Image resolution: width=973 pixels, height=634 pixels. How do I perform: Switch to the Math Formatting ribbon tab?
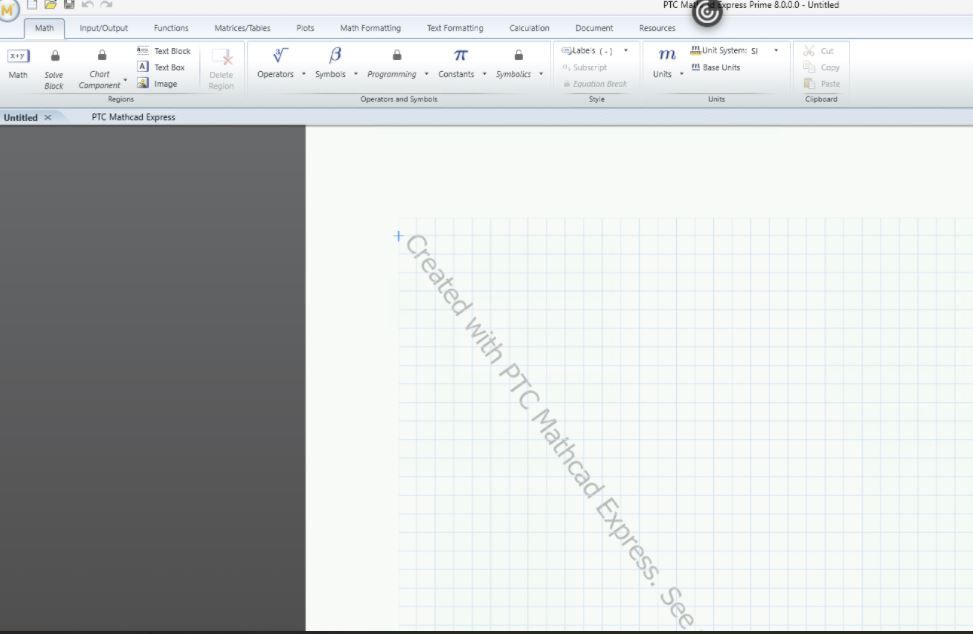[x=370, y=28]
